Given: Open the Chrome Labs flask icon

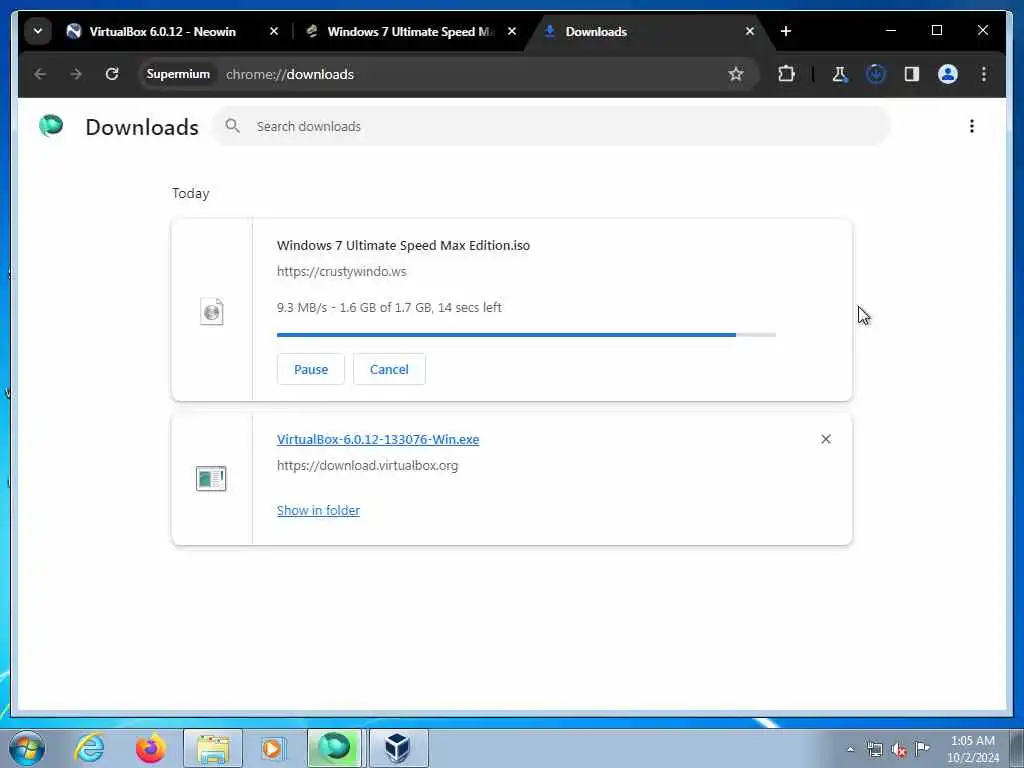Looking at the screenshot, I should pos(839,74).
